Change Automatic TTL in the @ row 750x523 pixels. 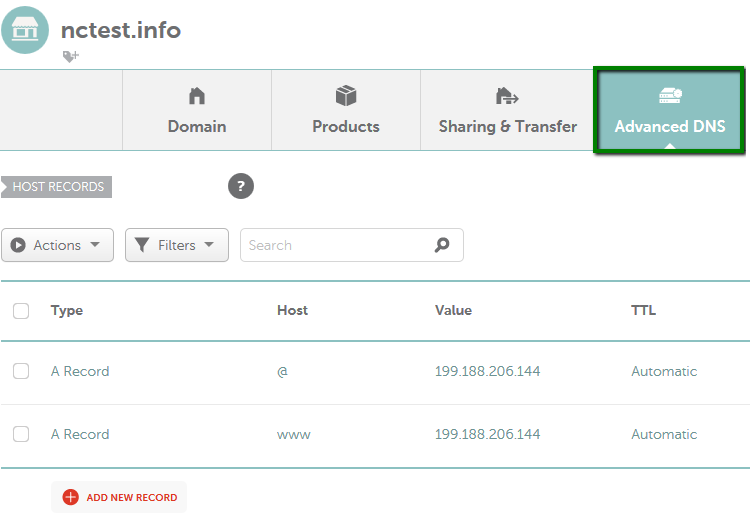coord(664,371)
